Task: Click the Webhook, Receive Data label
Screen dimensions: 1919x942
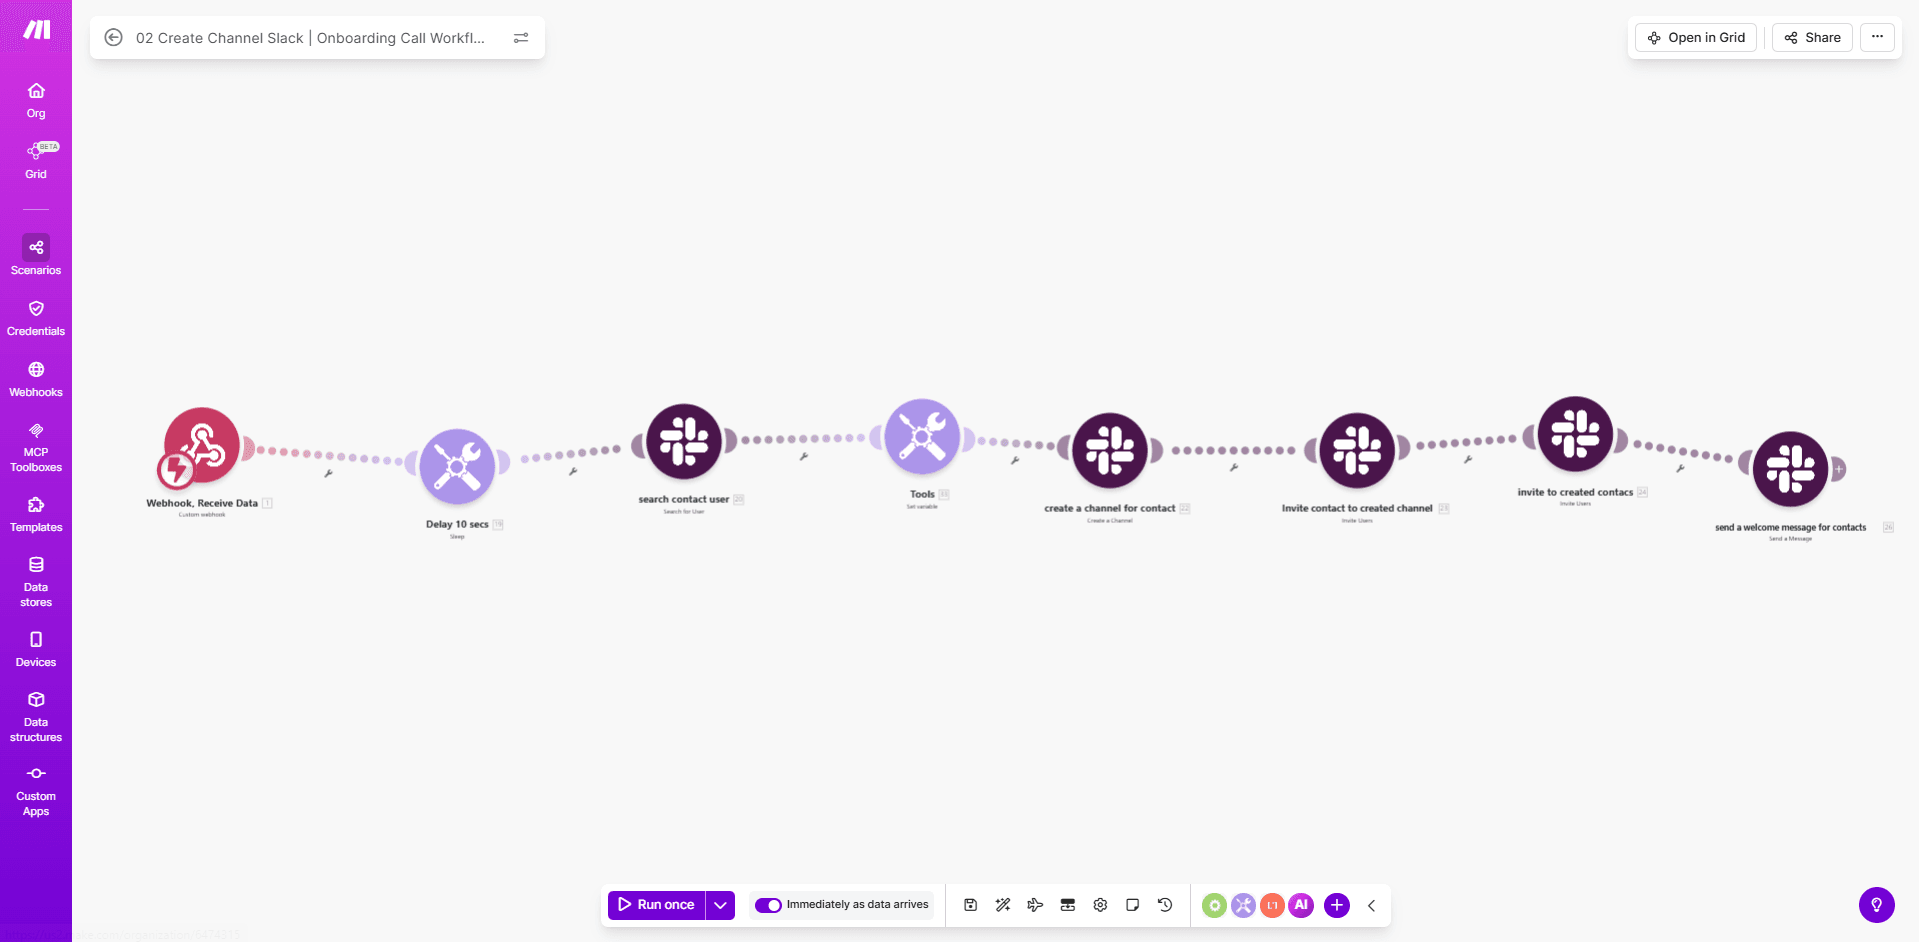Action: [x=202, y=503]
